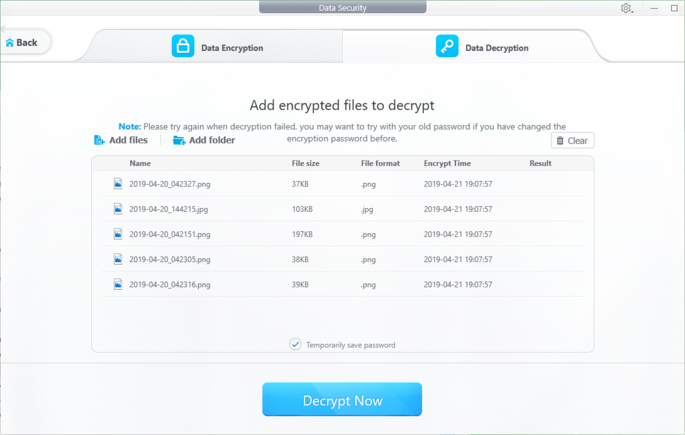Click the trash icon in Clear button

click(x=560, y=141)
